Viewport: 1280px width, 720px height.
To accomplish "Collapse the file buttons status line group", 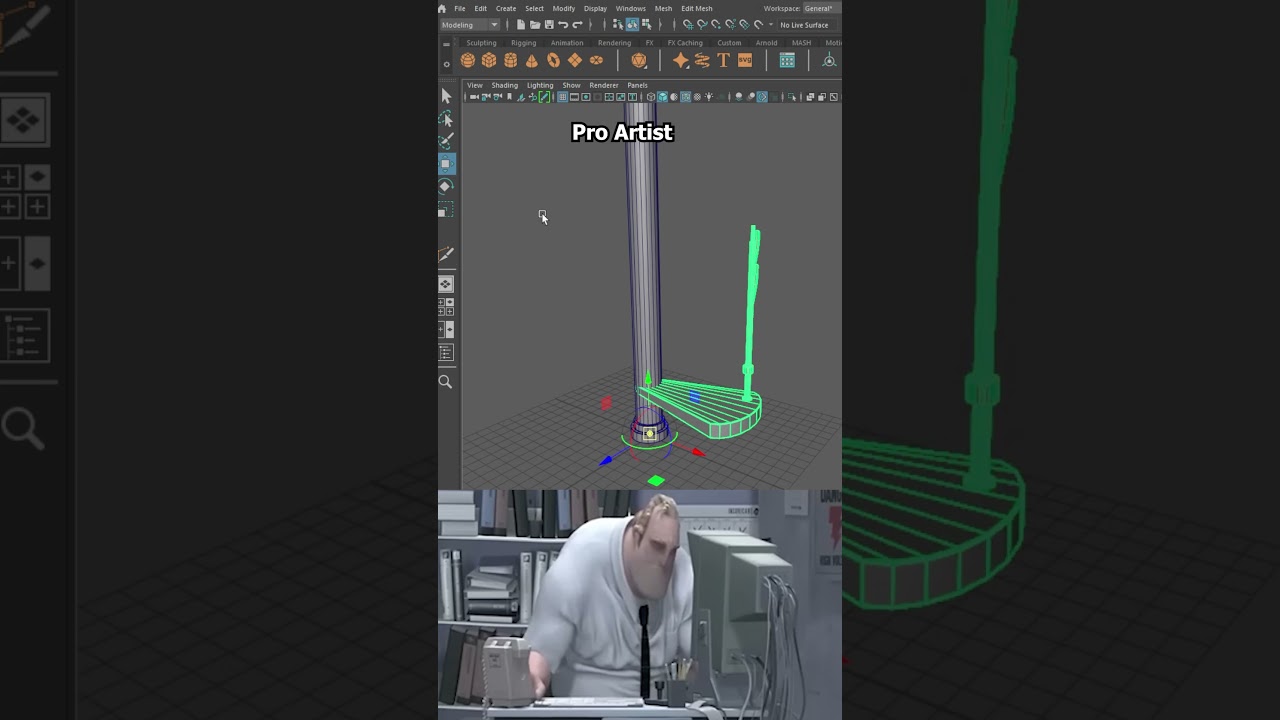I will point(507,25).
